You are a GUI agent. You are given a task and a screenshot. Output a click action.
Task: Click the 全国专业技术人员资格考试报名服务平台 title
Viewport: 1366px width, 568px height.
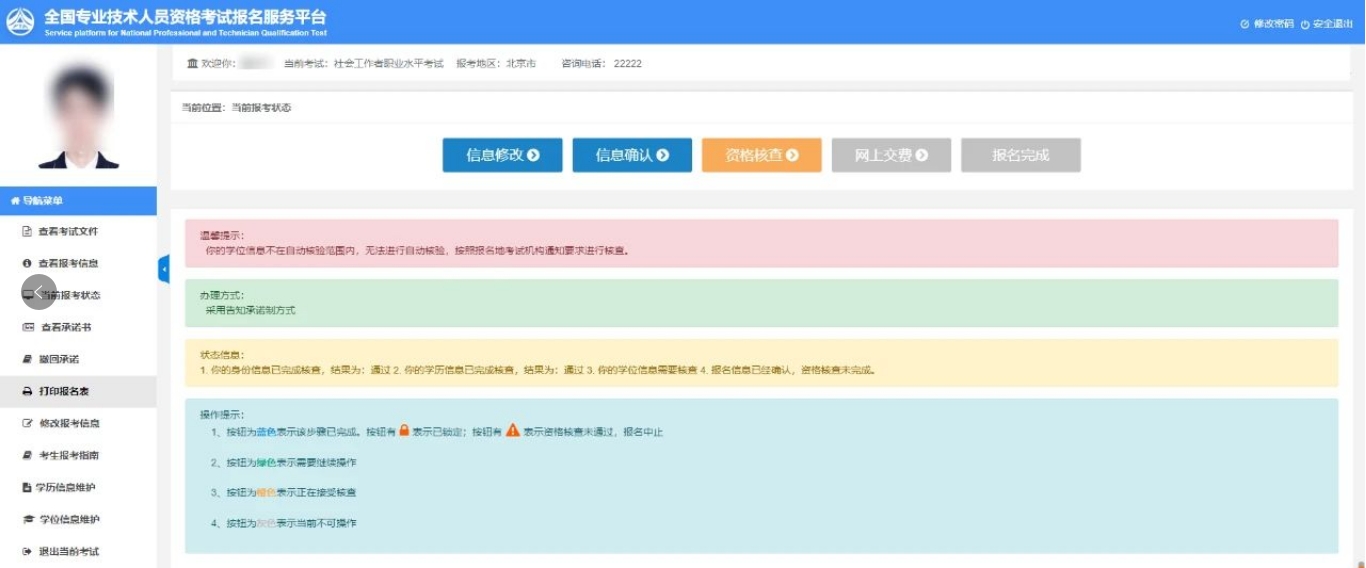(x=185, y=18)
